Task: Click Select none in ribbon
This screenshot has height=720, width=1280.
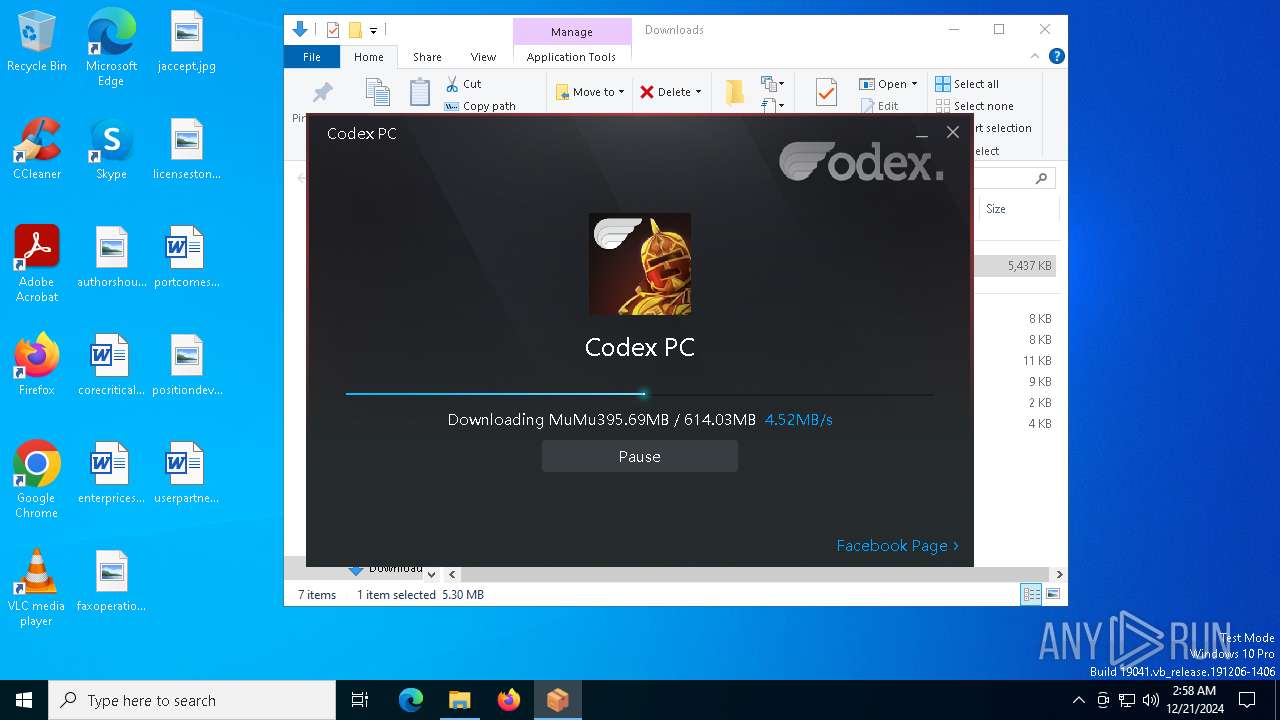Action: click(x=974, y=106)
